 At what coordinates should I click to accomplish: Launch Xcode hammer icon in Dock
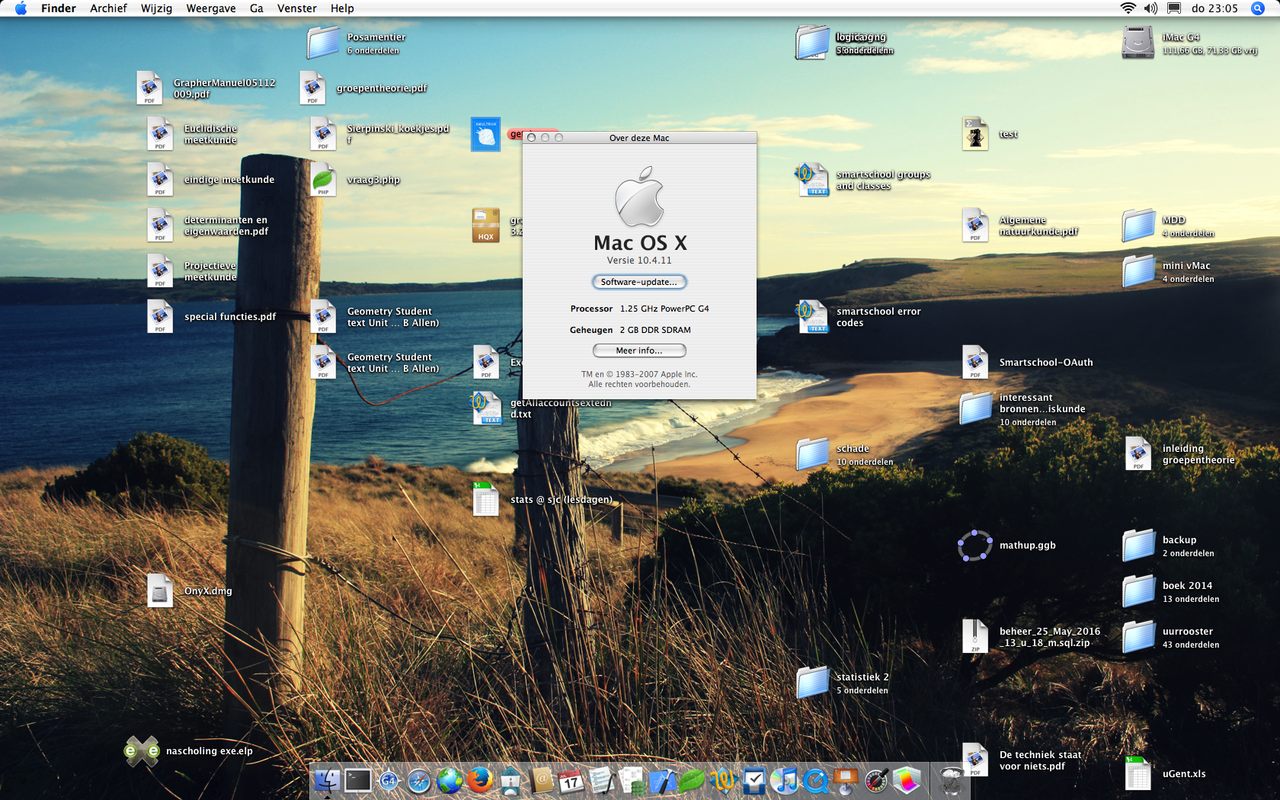pyautogui.click(x=663, y=781)
